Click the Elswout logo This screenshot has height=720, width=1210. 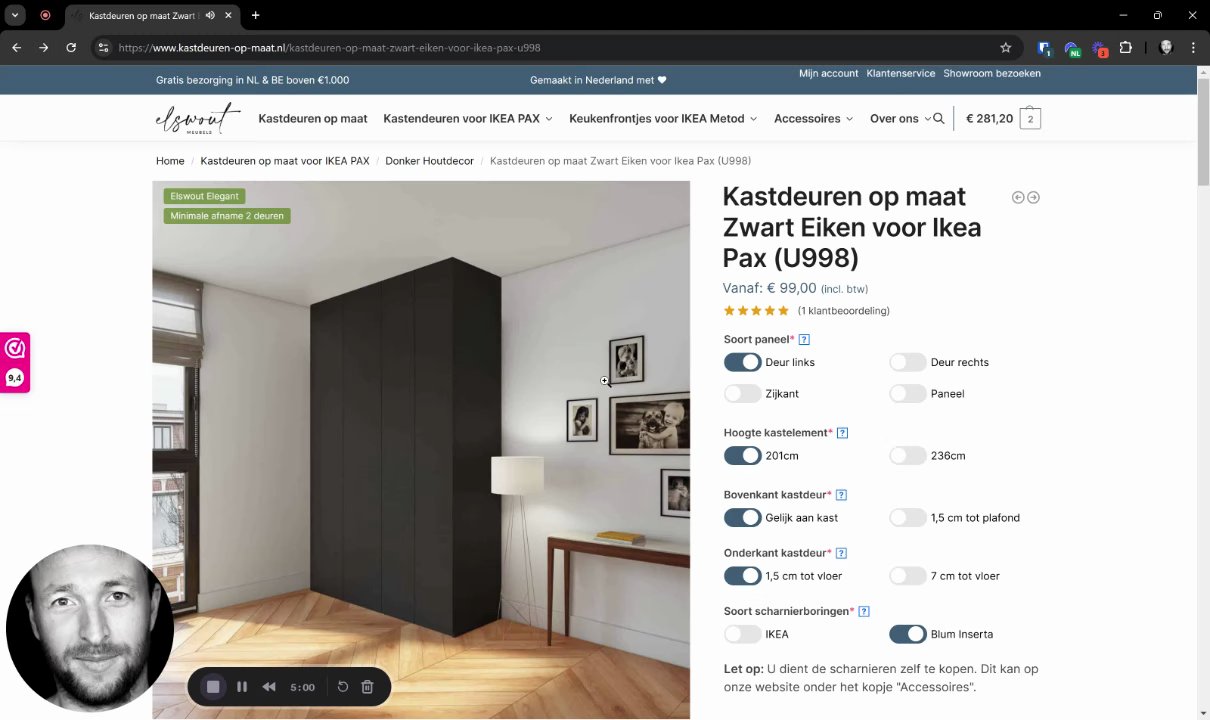(198, 118)
